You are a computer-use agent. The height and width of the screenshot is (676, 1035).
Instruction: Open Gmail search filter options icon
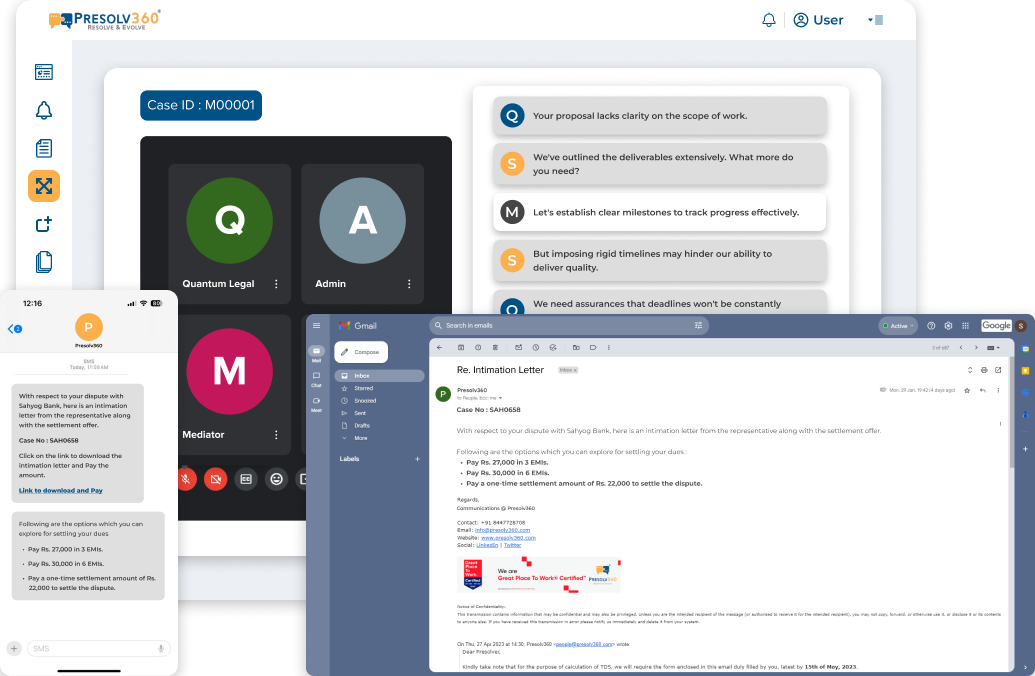pos(698,325)
